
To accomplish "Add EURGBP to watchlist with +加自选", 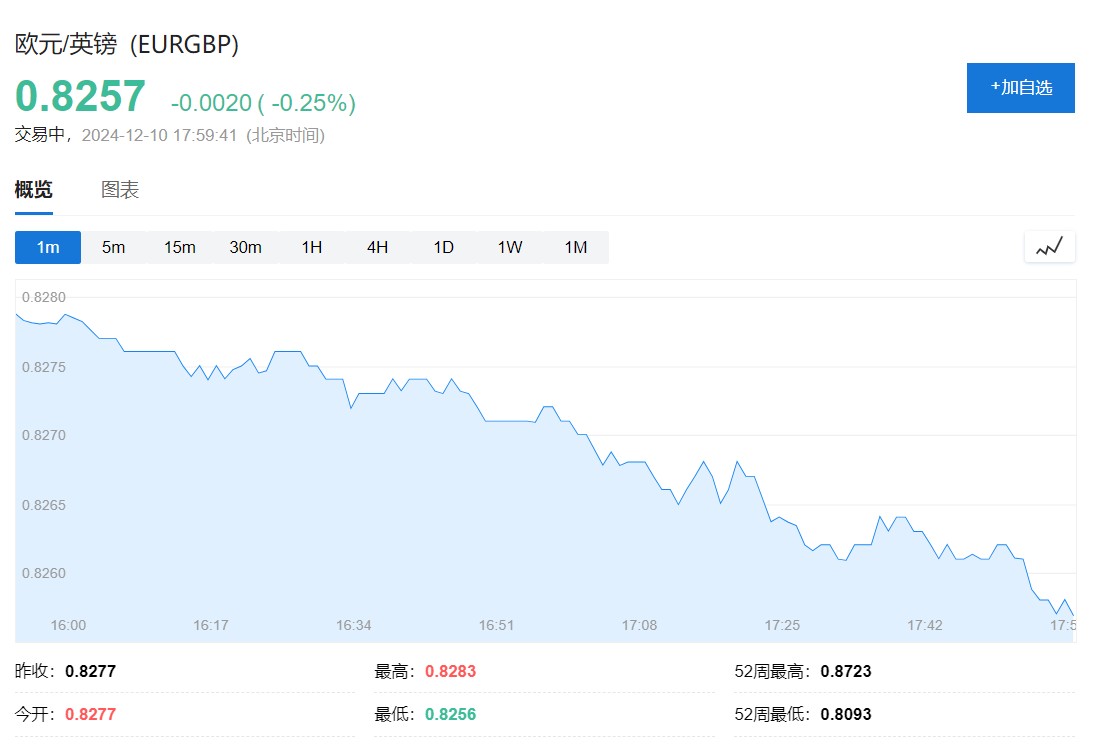I will pyautogui.click(x=1020, y=88).
